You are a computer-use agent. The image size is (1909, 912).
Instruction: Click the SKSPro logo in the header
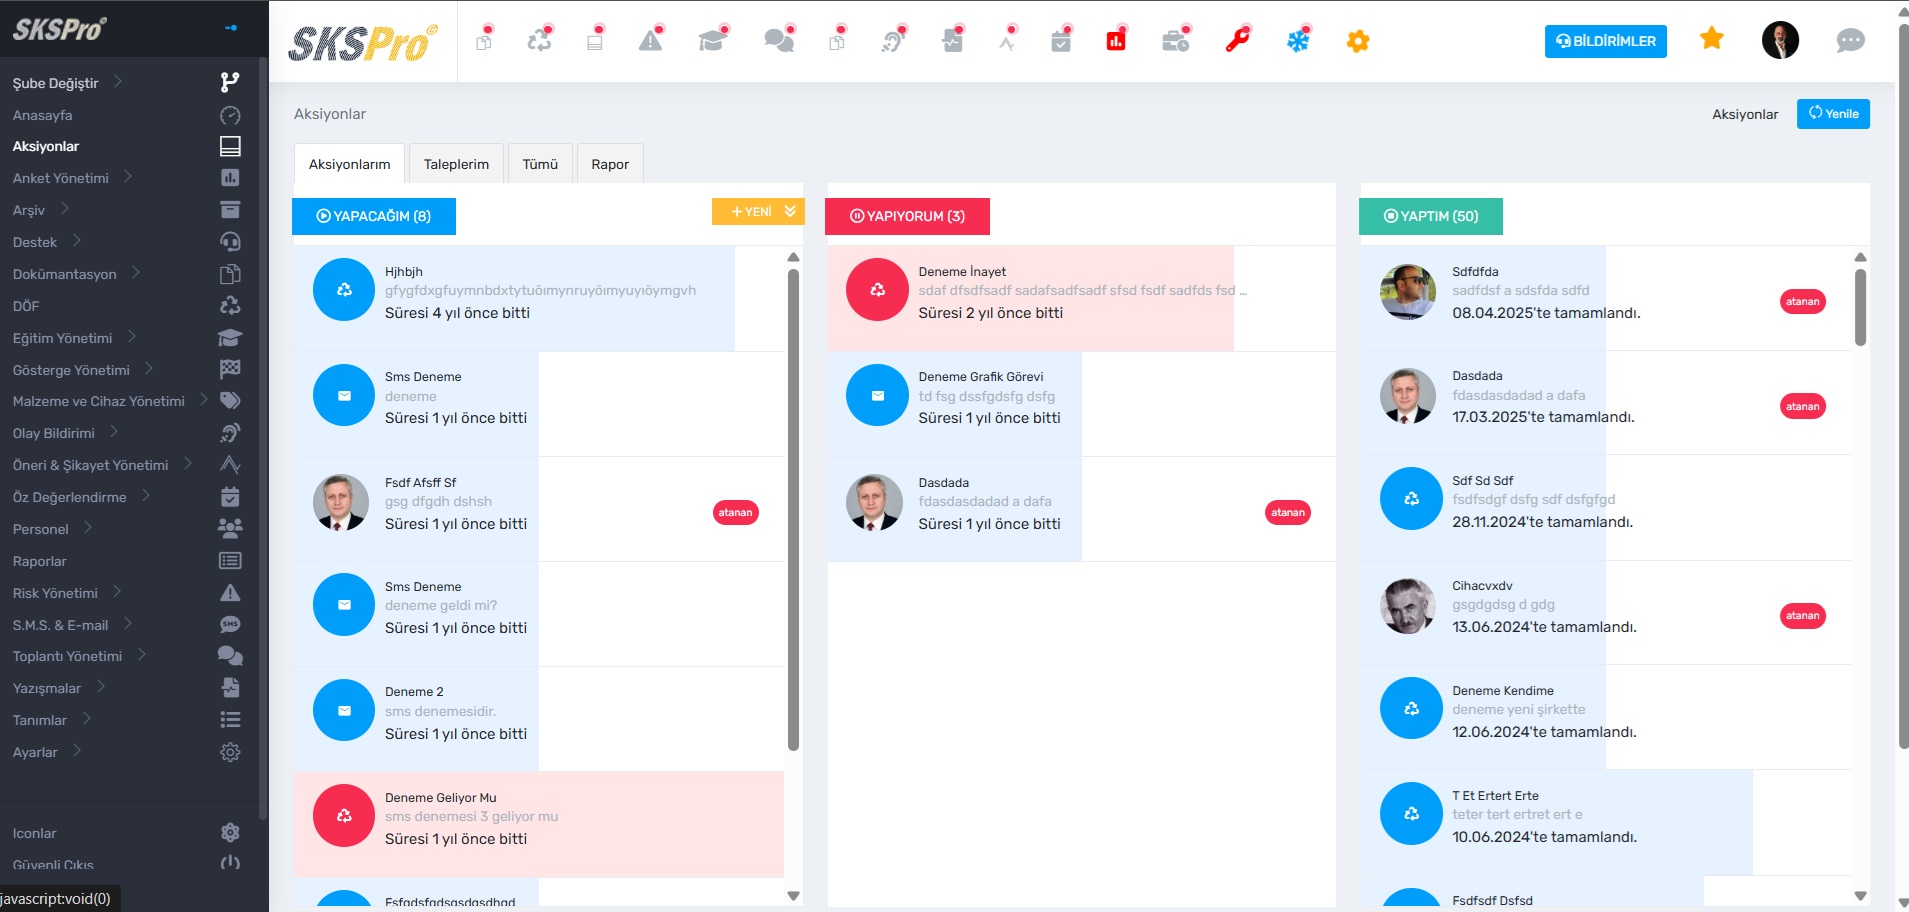[363, 42]
